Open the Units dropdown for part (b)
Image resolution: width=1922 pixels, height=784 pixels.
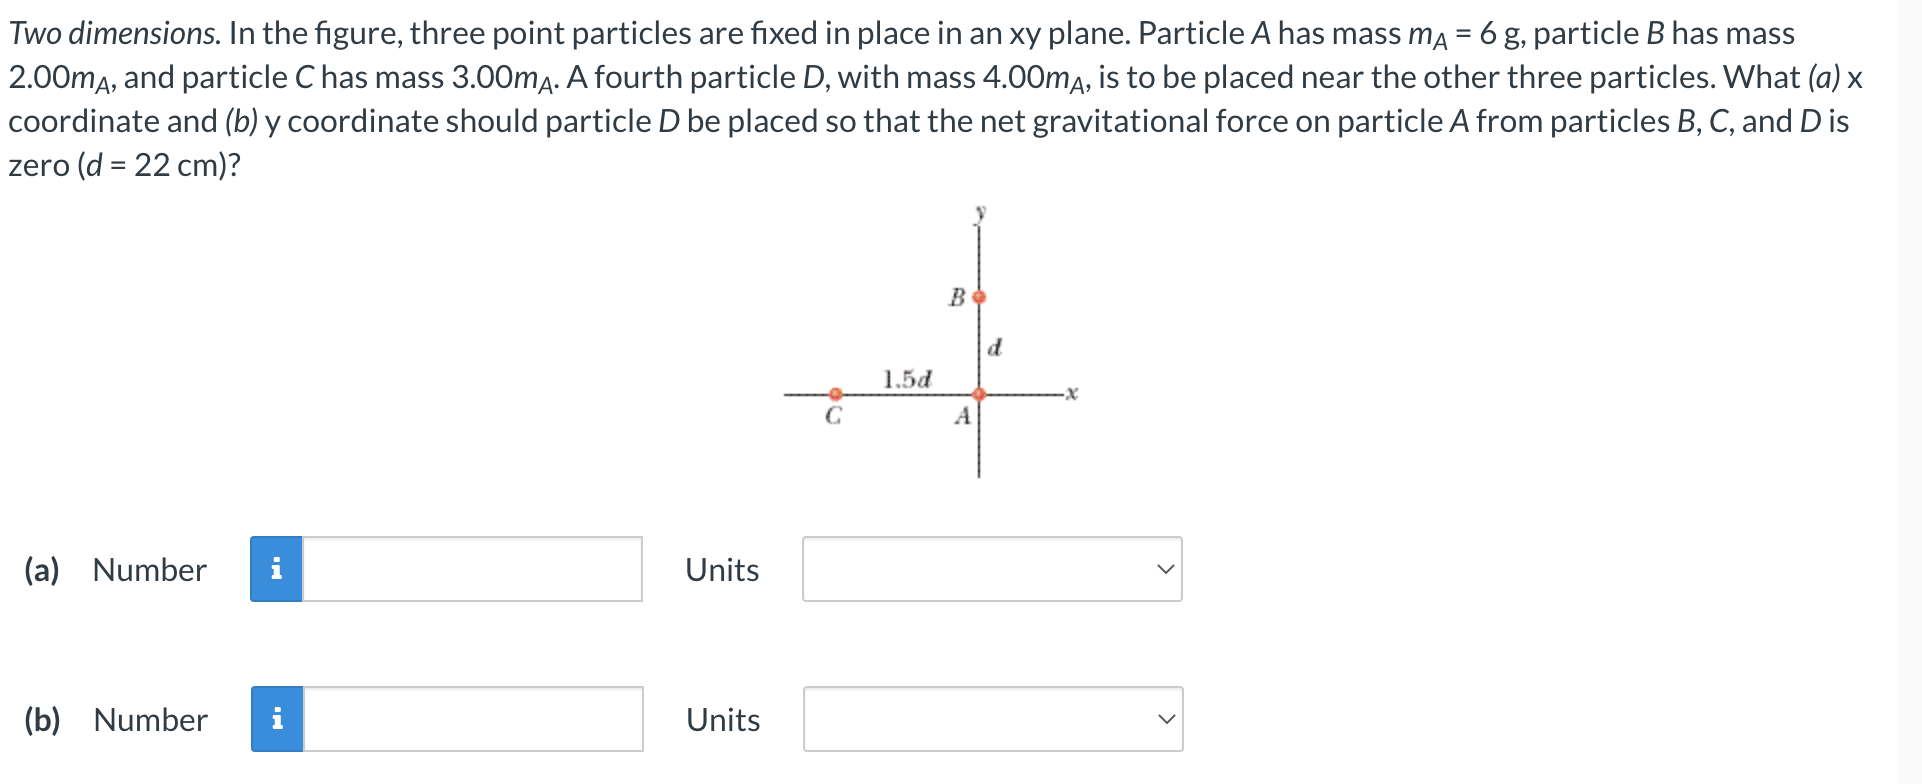point(990,719)
